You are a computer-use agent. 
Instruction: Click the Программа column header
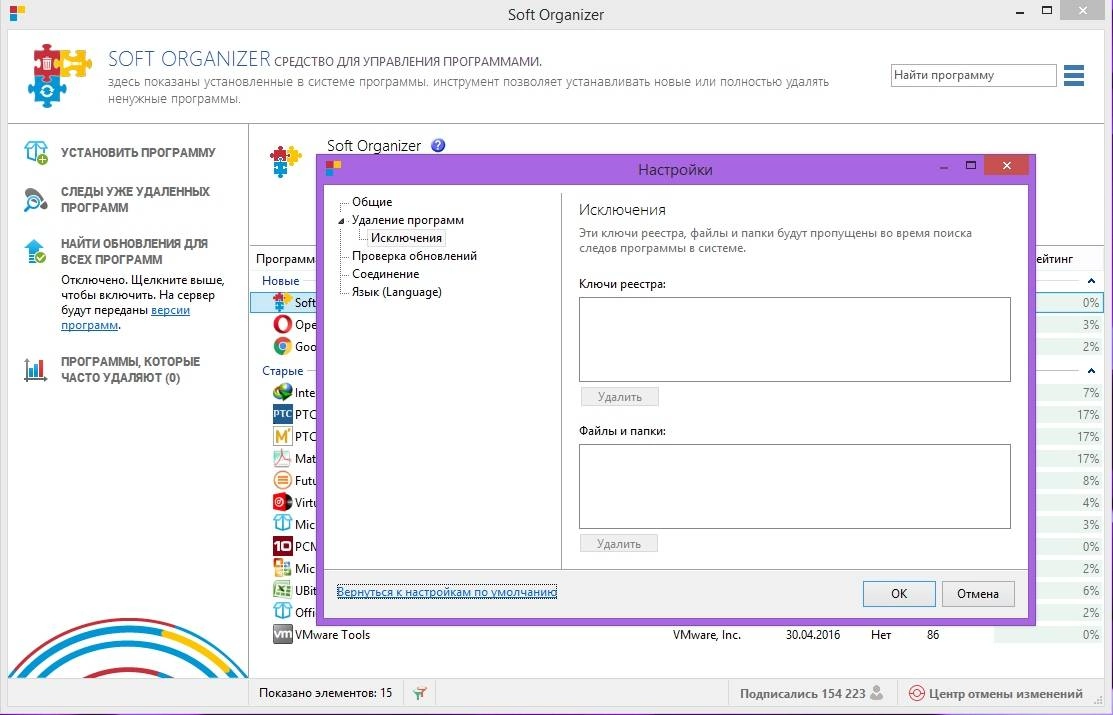pos(286,259)
